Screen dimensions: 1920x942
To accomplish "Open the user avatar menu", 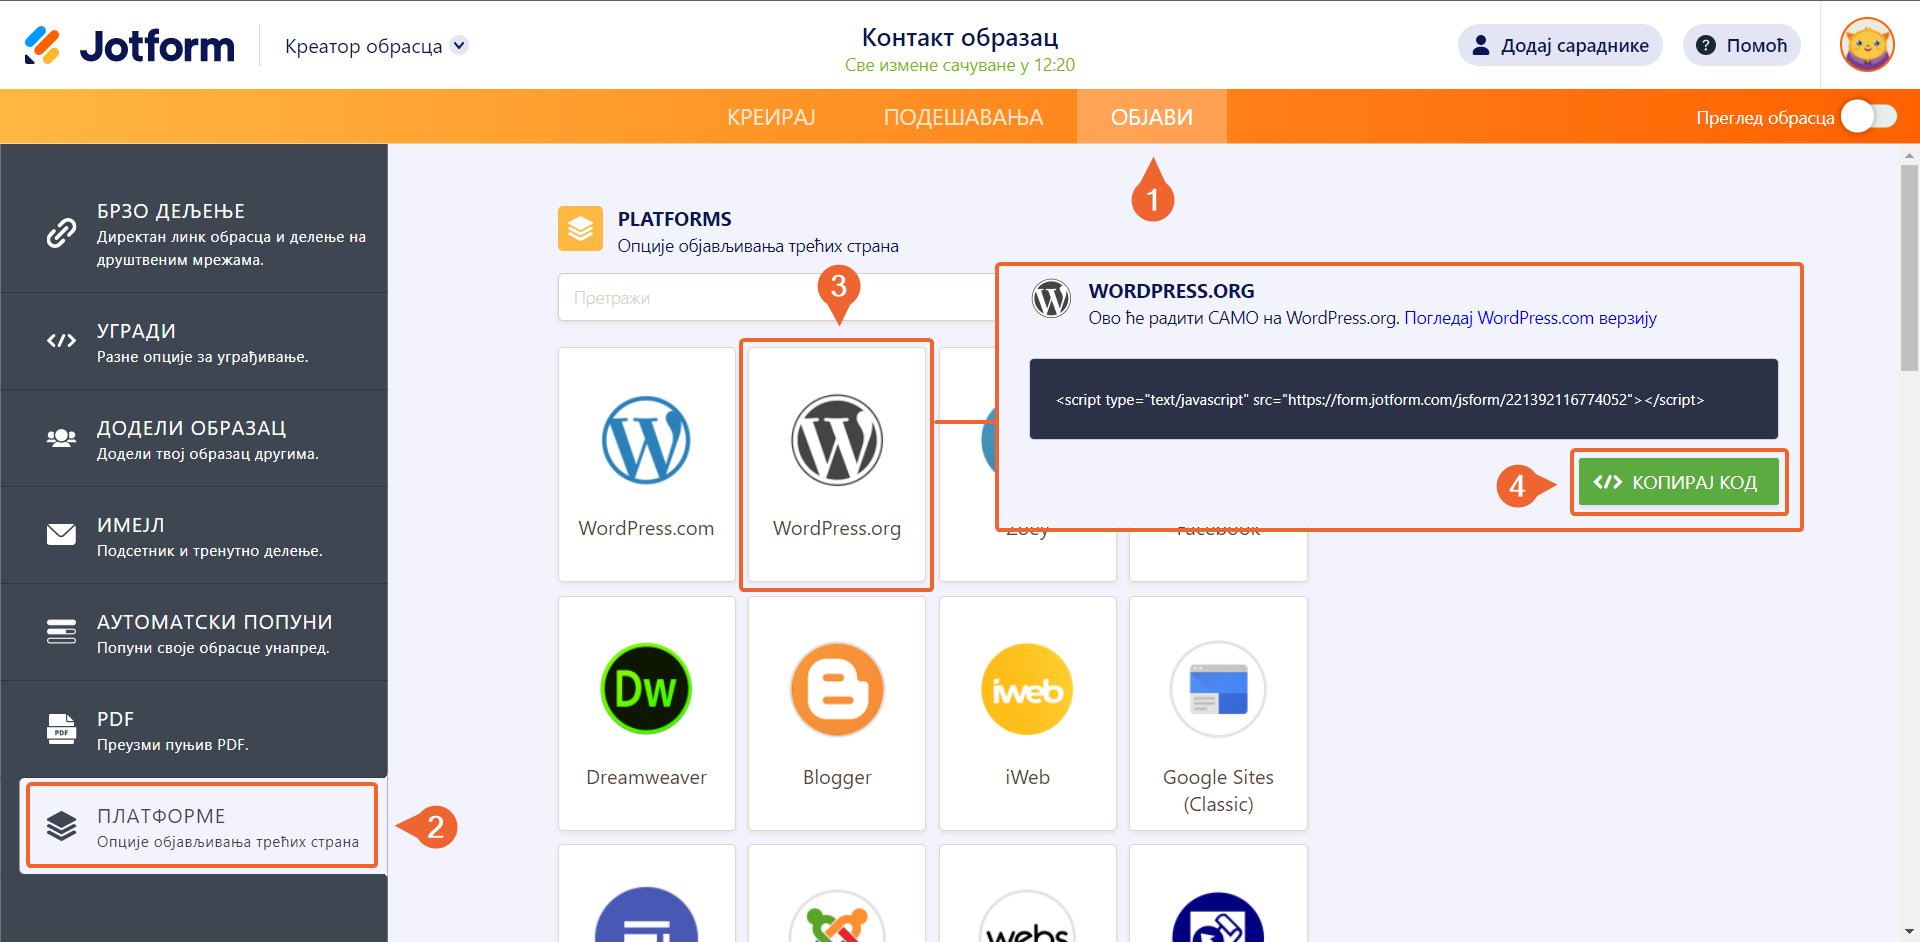I will coord(1867,45).
